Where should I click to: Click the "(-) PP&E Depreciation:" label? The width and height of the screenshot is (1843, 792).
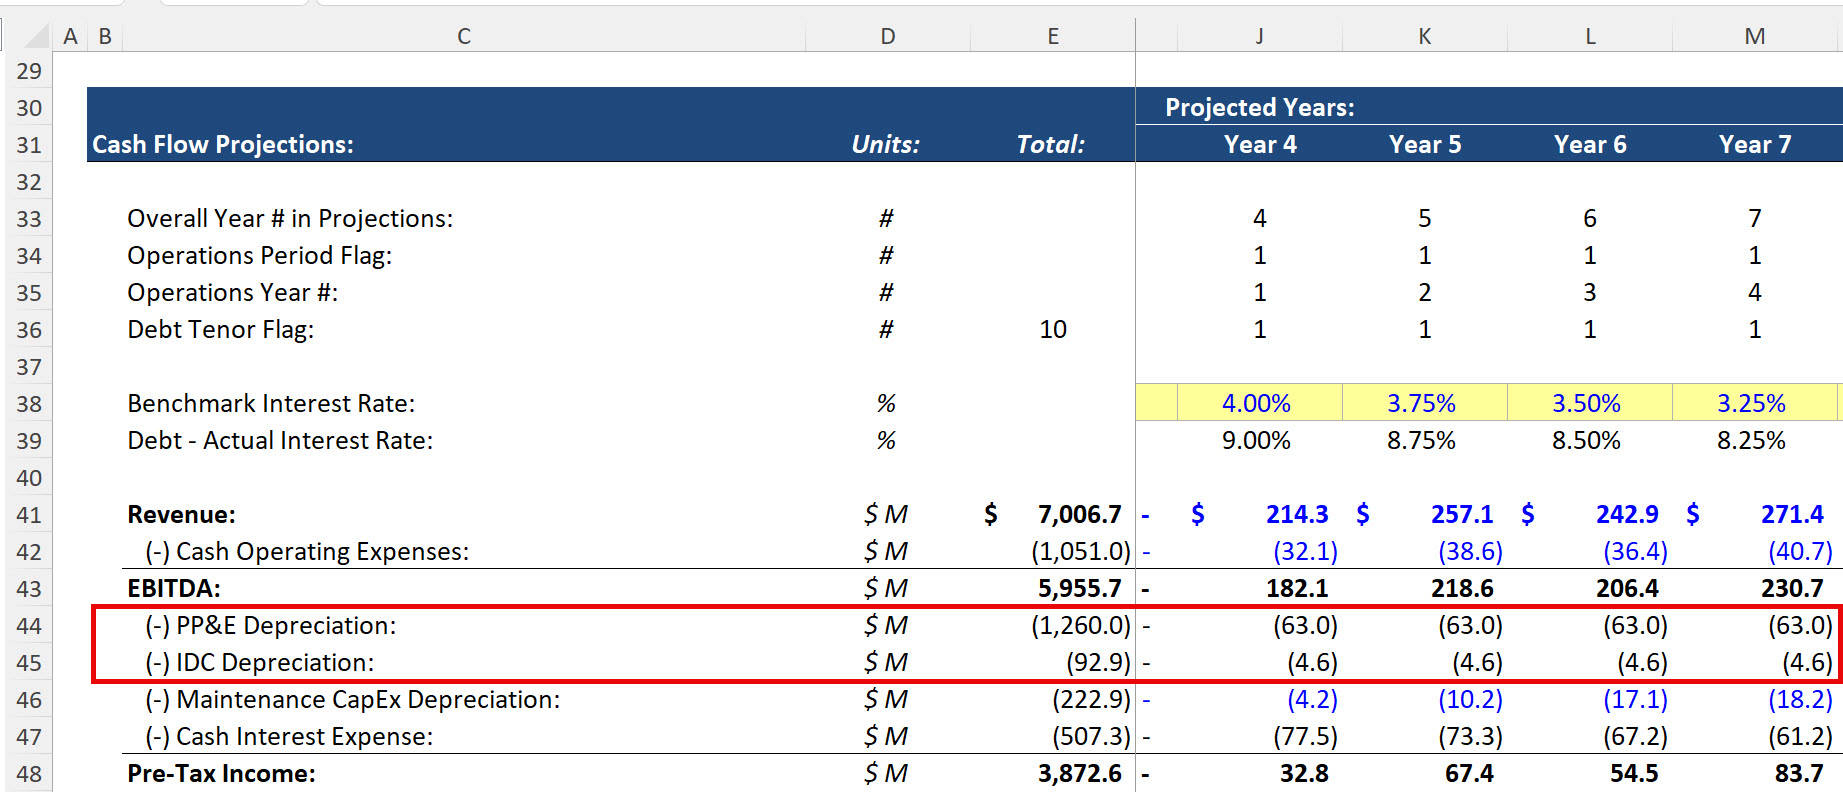[271, 626]
